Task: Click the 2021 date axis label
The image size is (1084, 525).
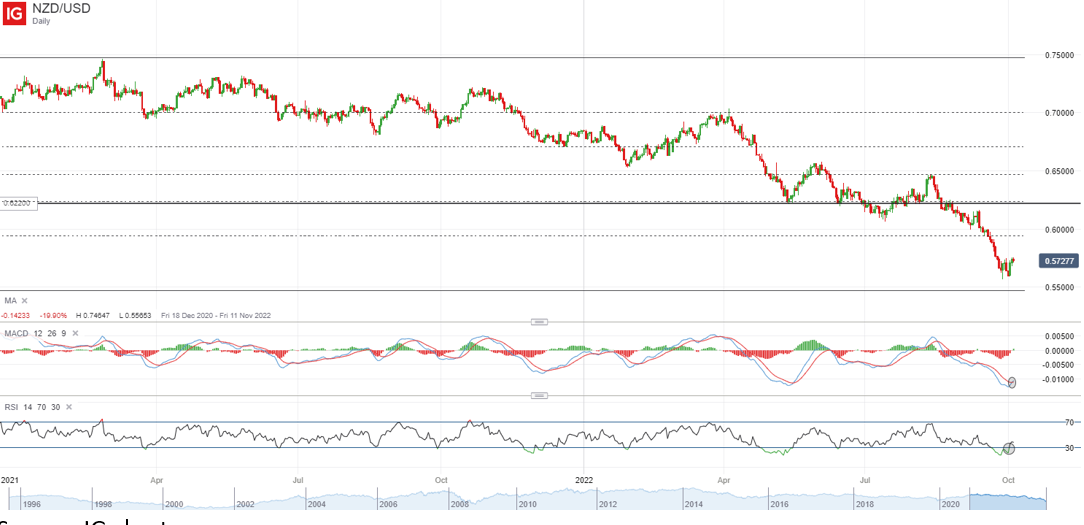Action: click(x=10, y=478)
